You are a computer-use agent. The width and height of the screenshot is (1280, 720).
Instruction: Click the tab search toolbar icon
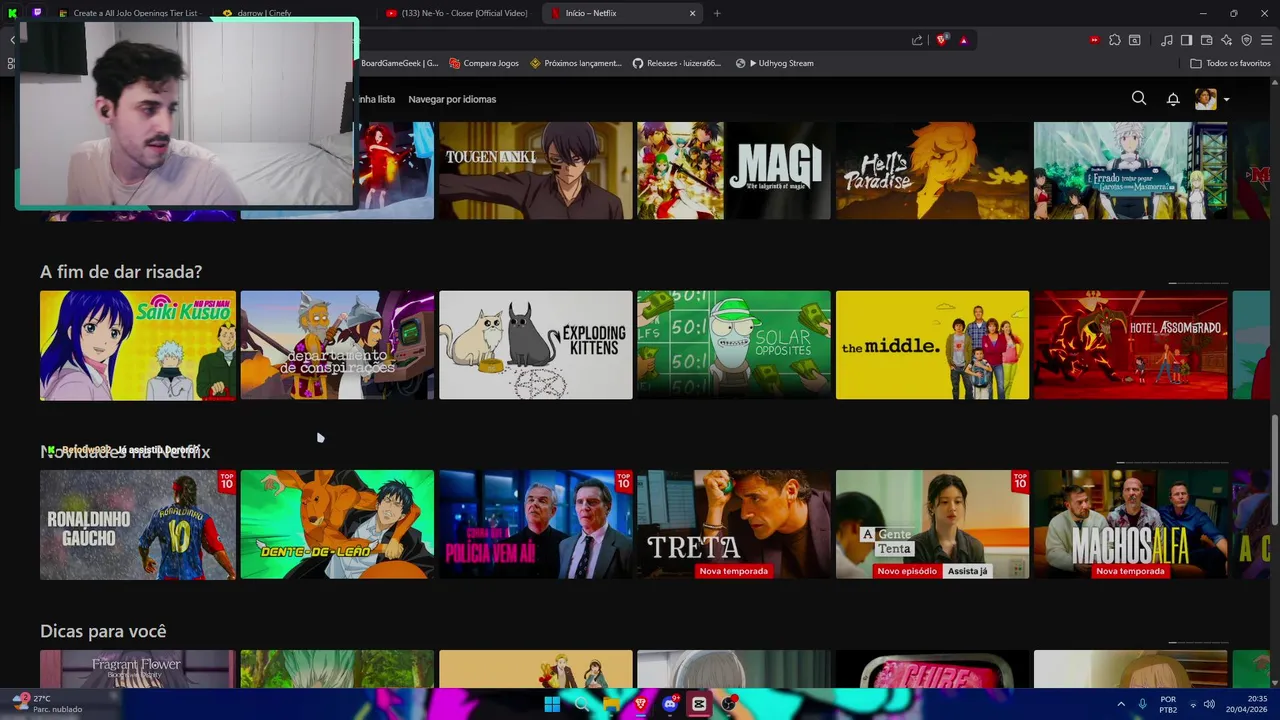[1135, 40]
